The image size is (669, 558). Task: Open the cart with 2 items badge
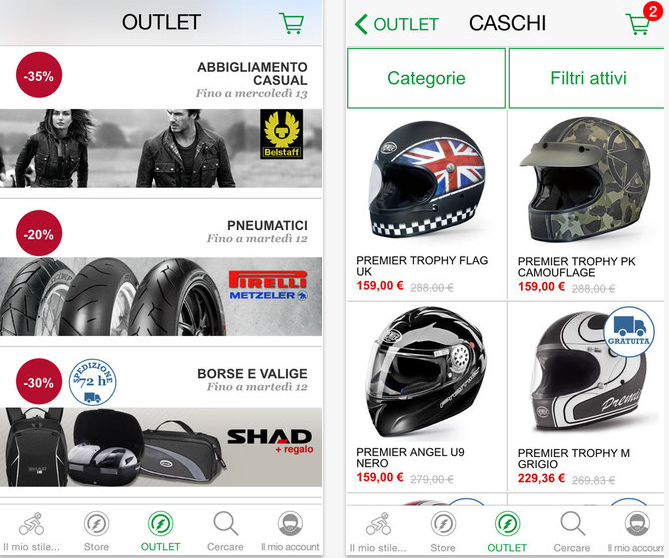tap(643, 20)
